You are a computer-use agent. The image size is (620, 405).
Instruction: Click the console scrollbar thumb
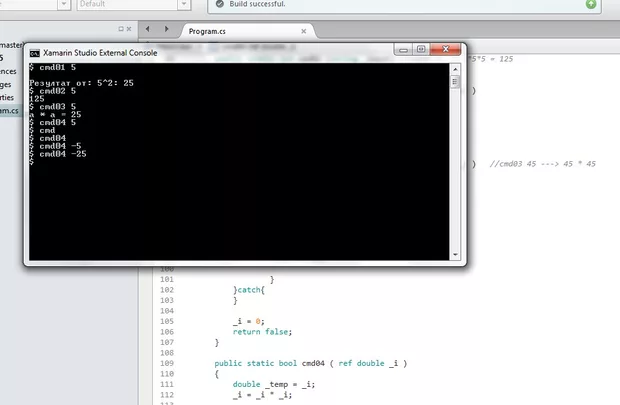pyautogui.click(x=455, y=82)
